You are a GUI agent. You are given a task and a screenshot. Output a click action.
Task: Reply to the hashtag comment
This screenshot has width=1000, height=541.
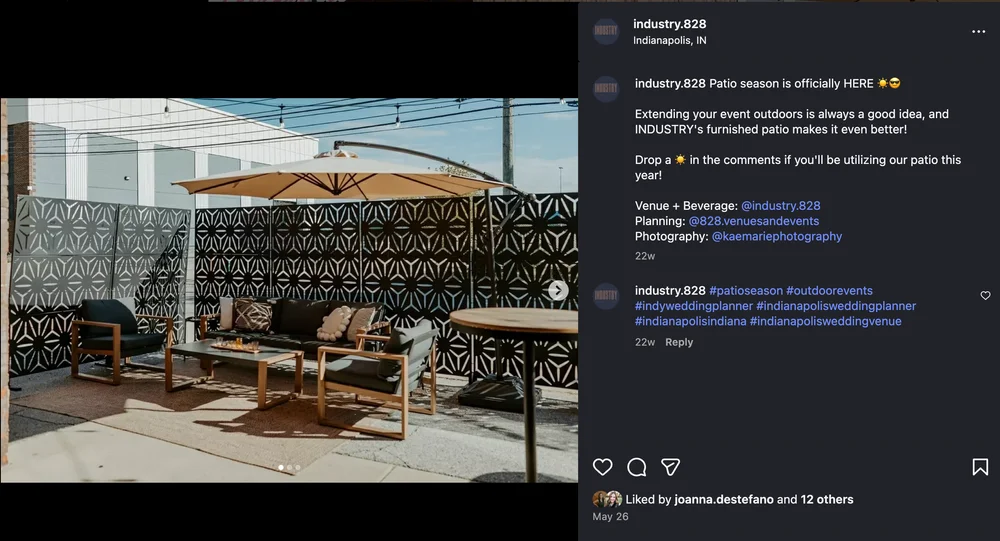[679, 342]
